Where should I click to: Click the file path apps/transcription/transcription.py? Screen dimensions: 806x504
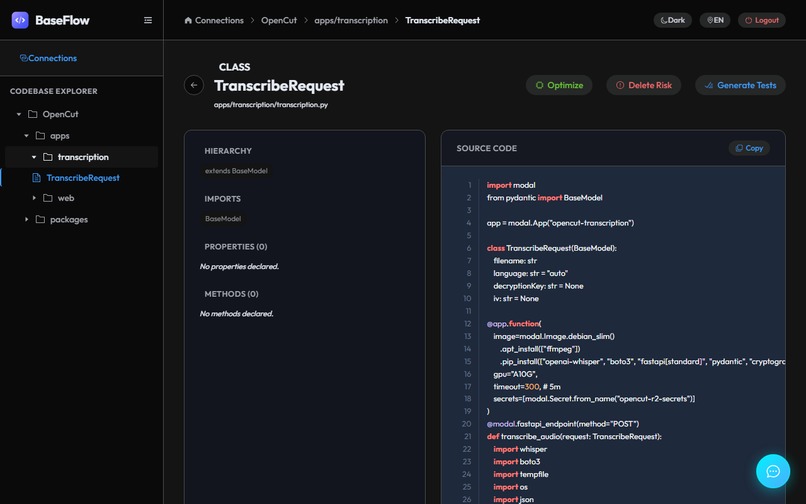(x=271, y=105)
